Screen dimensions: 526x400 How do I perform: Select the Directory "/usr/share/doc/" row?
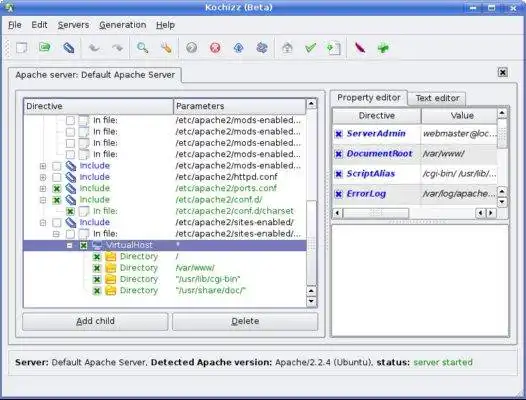(165, 291)
